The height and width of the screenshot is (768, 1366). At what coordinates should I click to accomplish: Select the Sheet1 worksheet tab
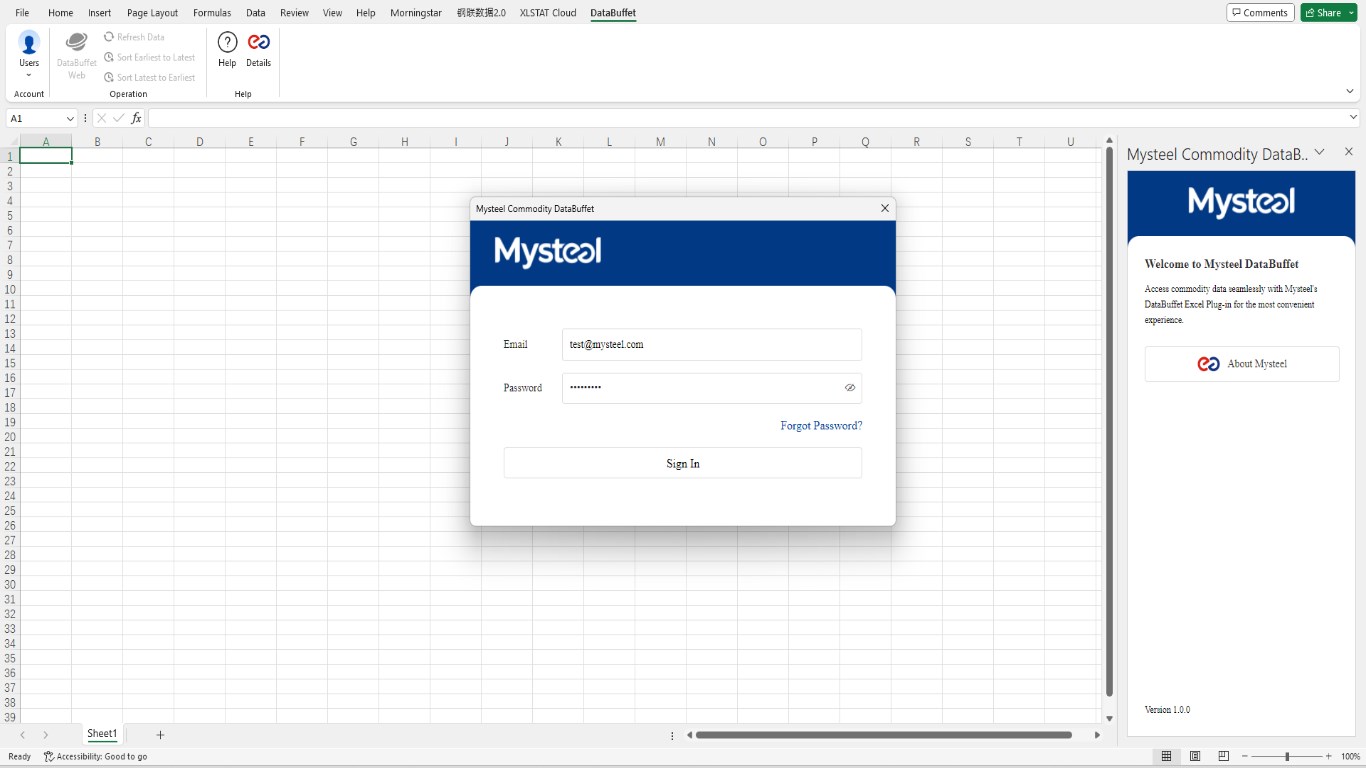coord(102,735)
